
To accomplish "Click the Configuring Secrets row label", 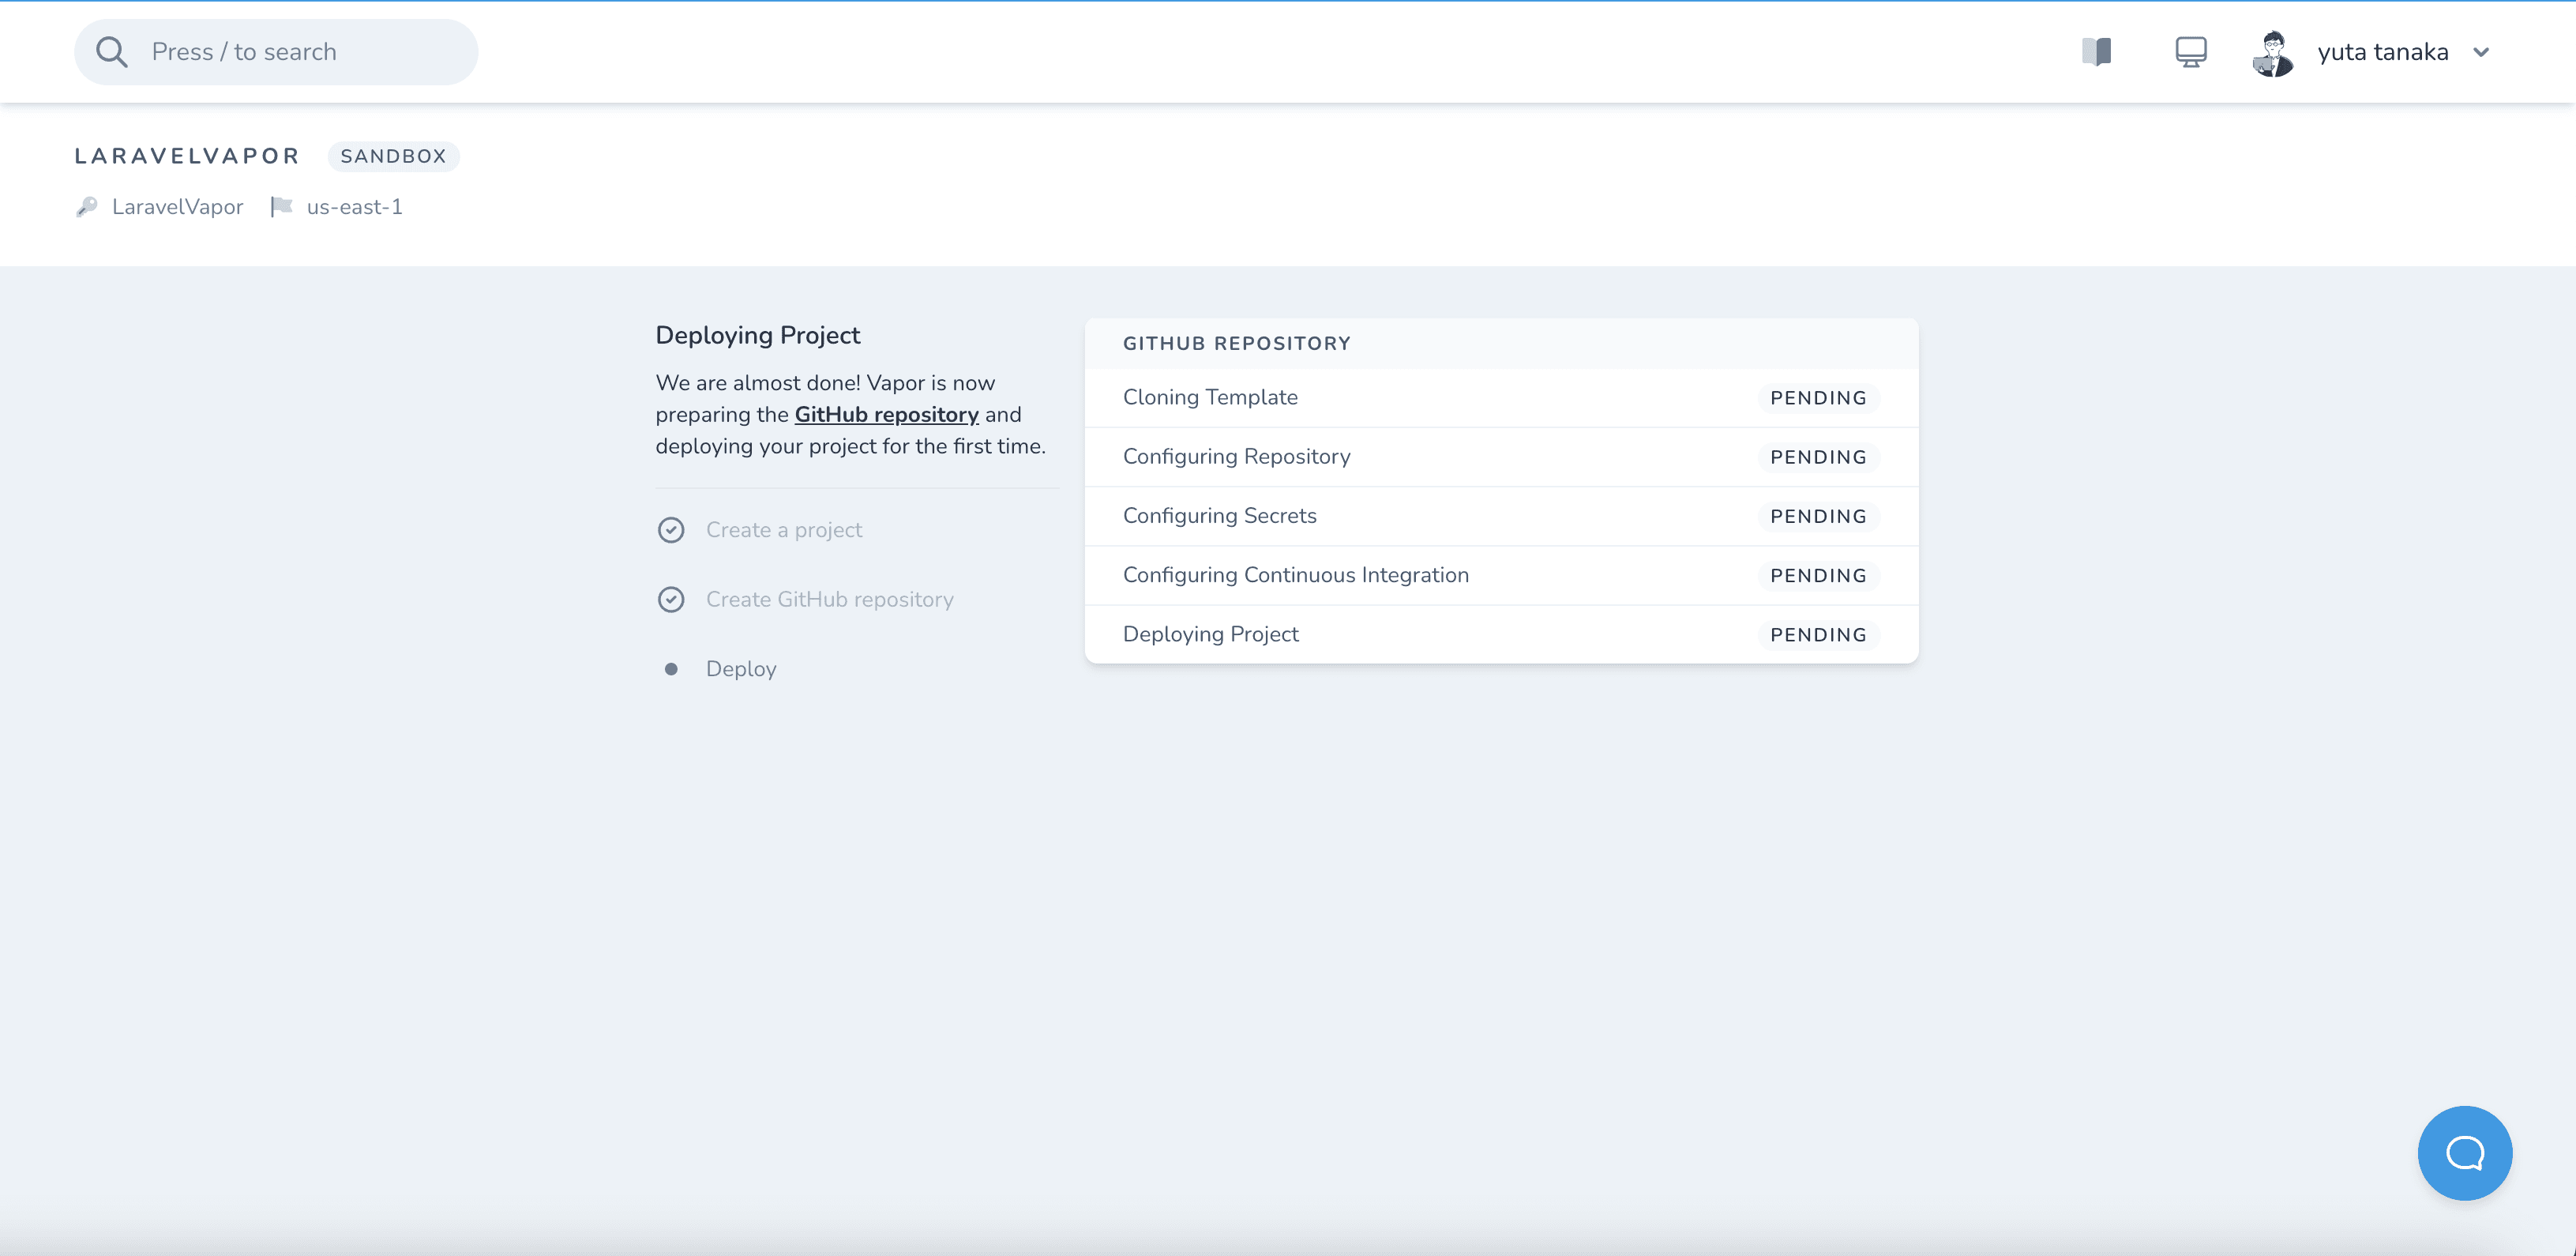I will [1219, 516].
